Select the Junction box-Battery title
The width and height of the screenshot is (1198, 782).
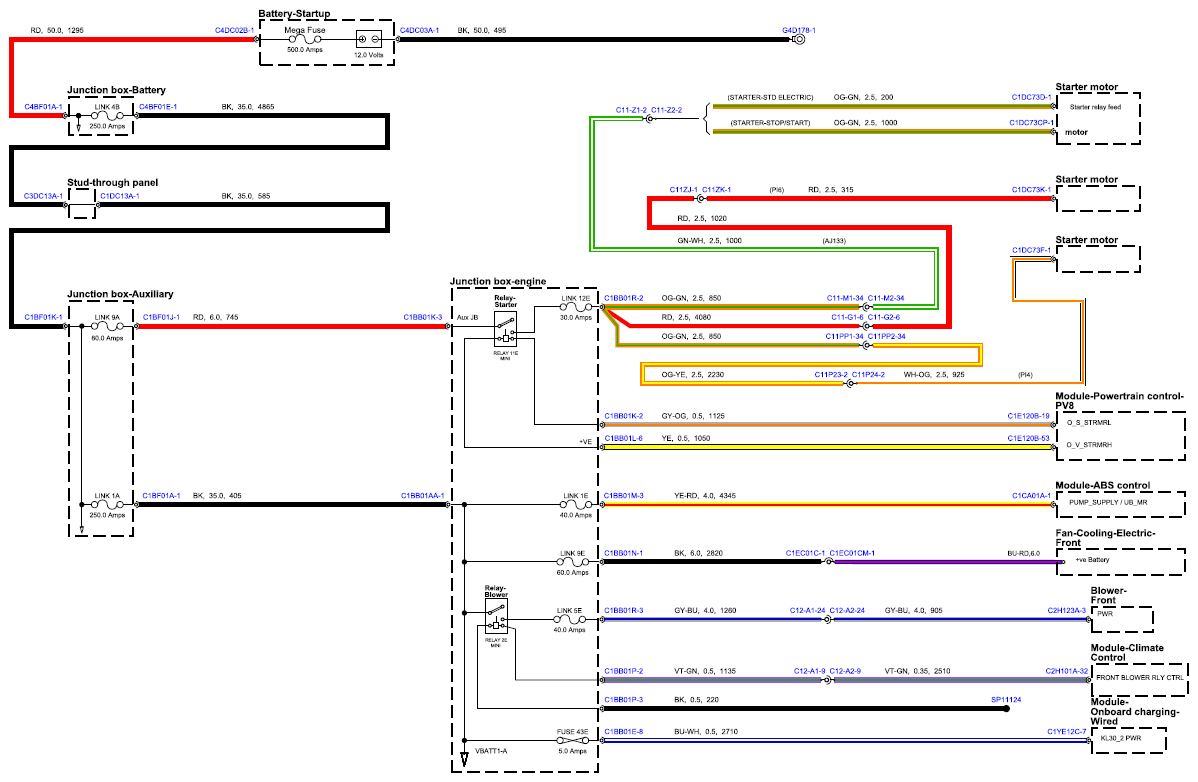pyautogui.click(x=116, y=90)
